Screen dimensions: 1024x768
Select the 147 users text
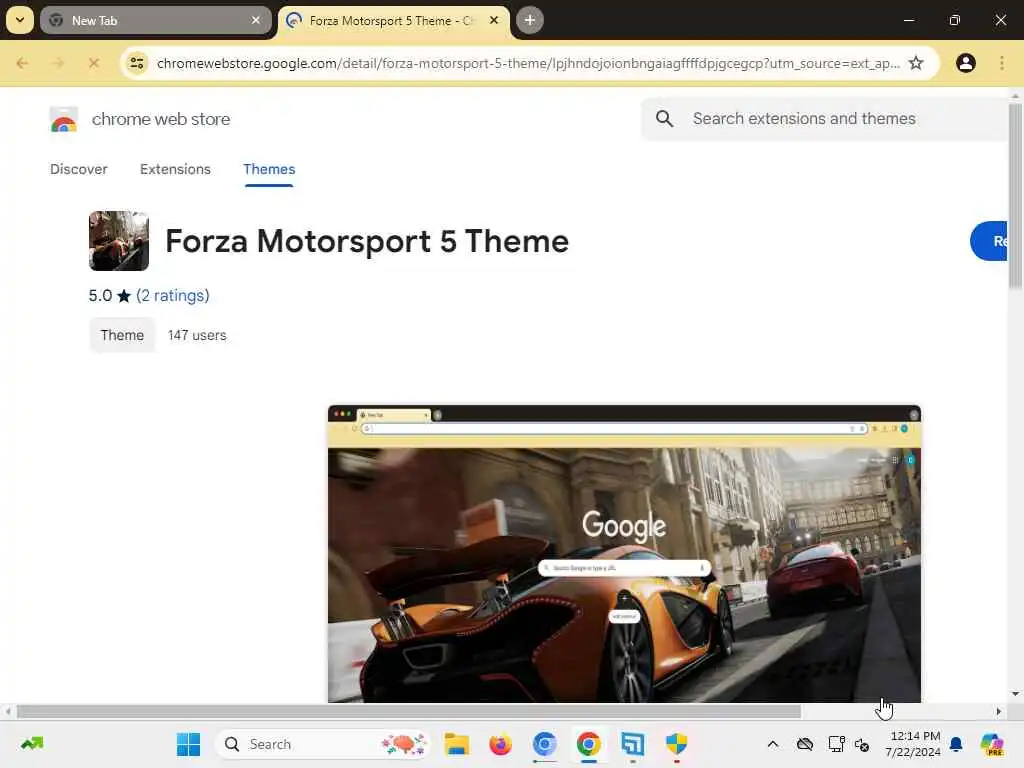(197, 335)
